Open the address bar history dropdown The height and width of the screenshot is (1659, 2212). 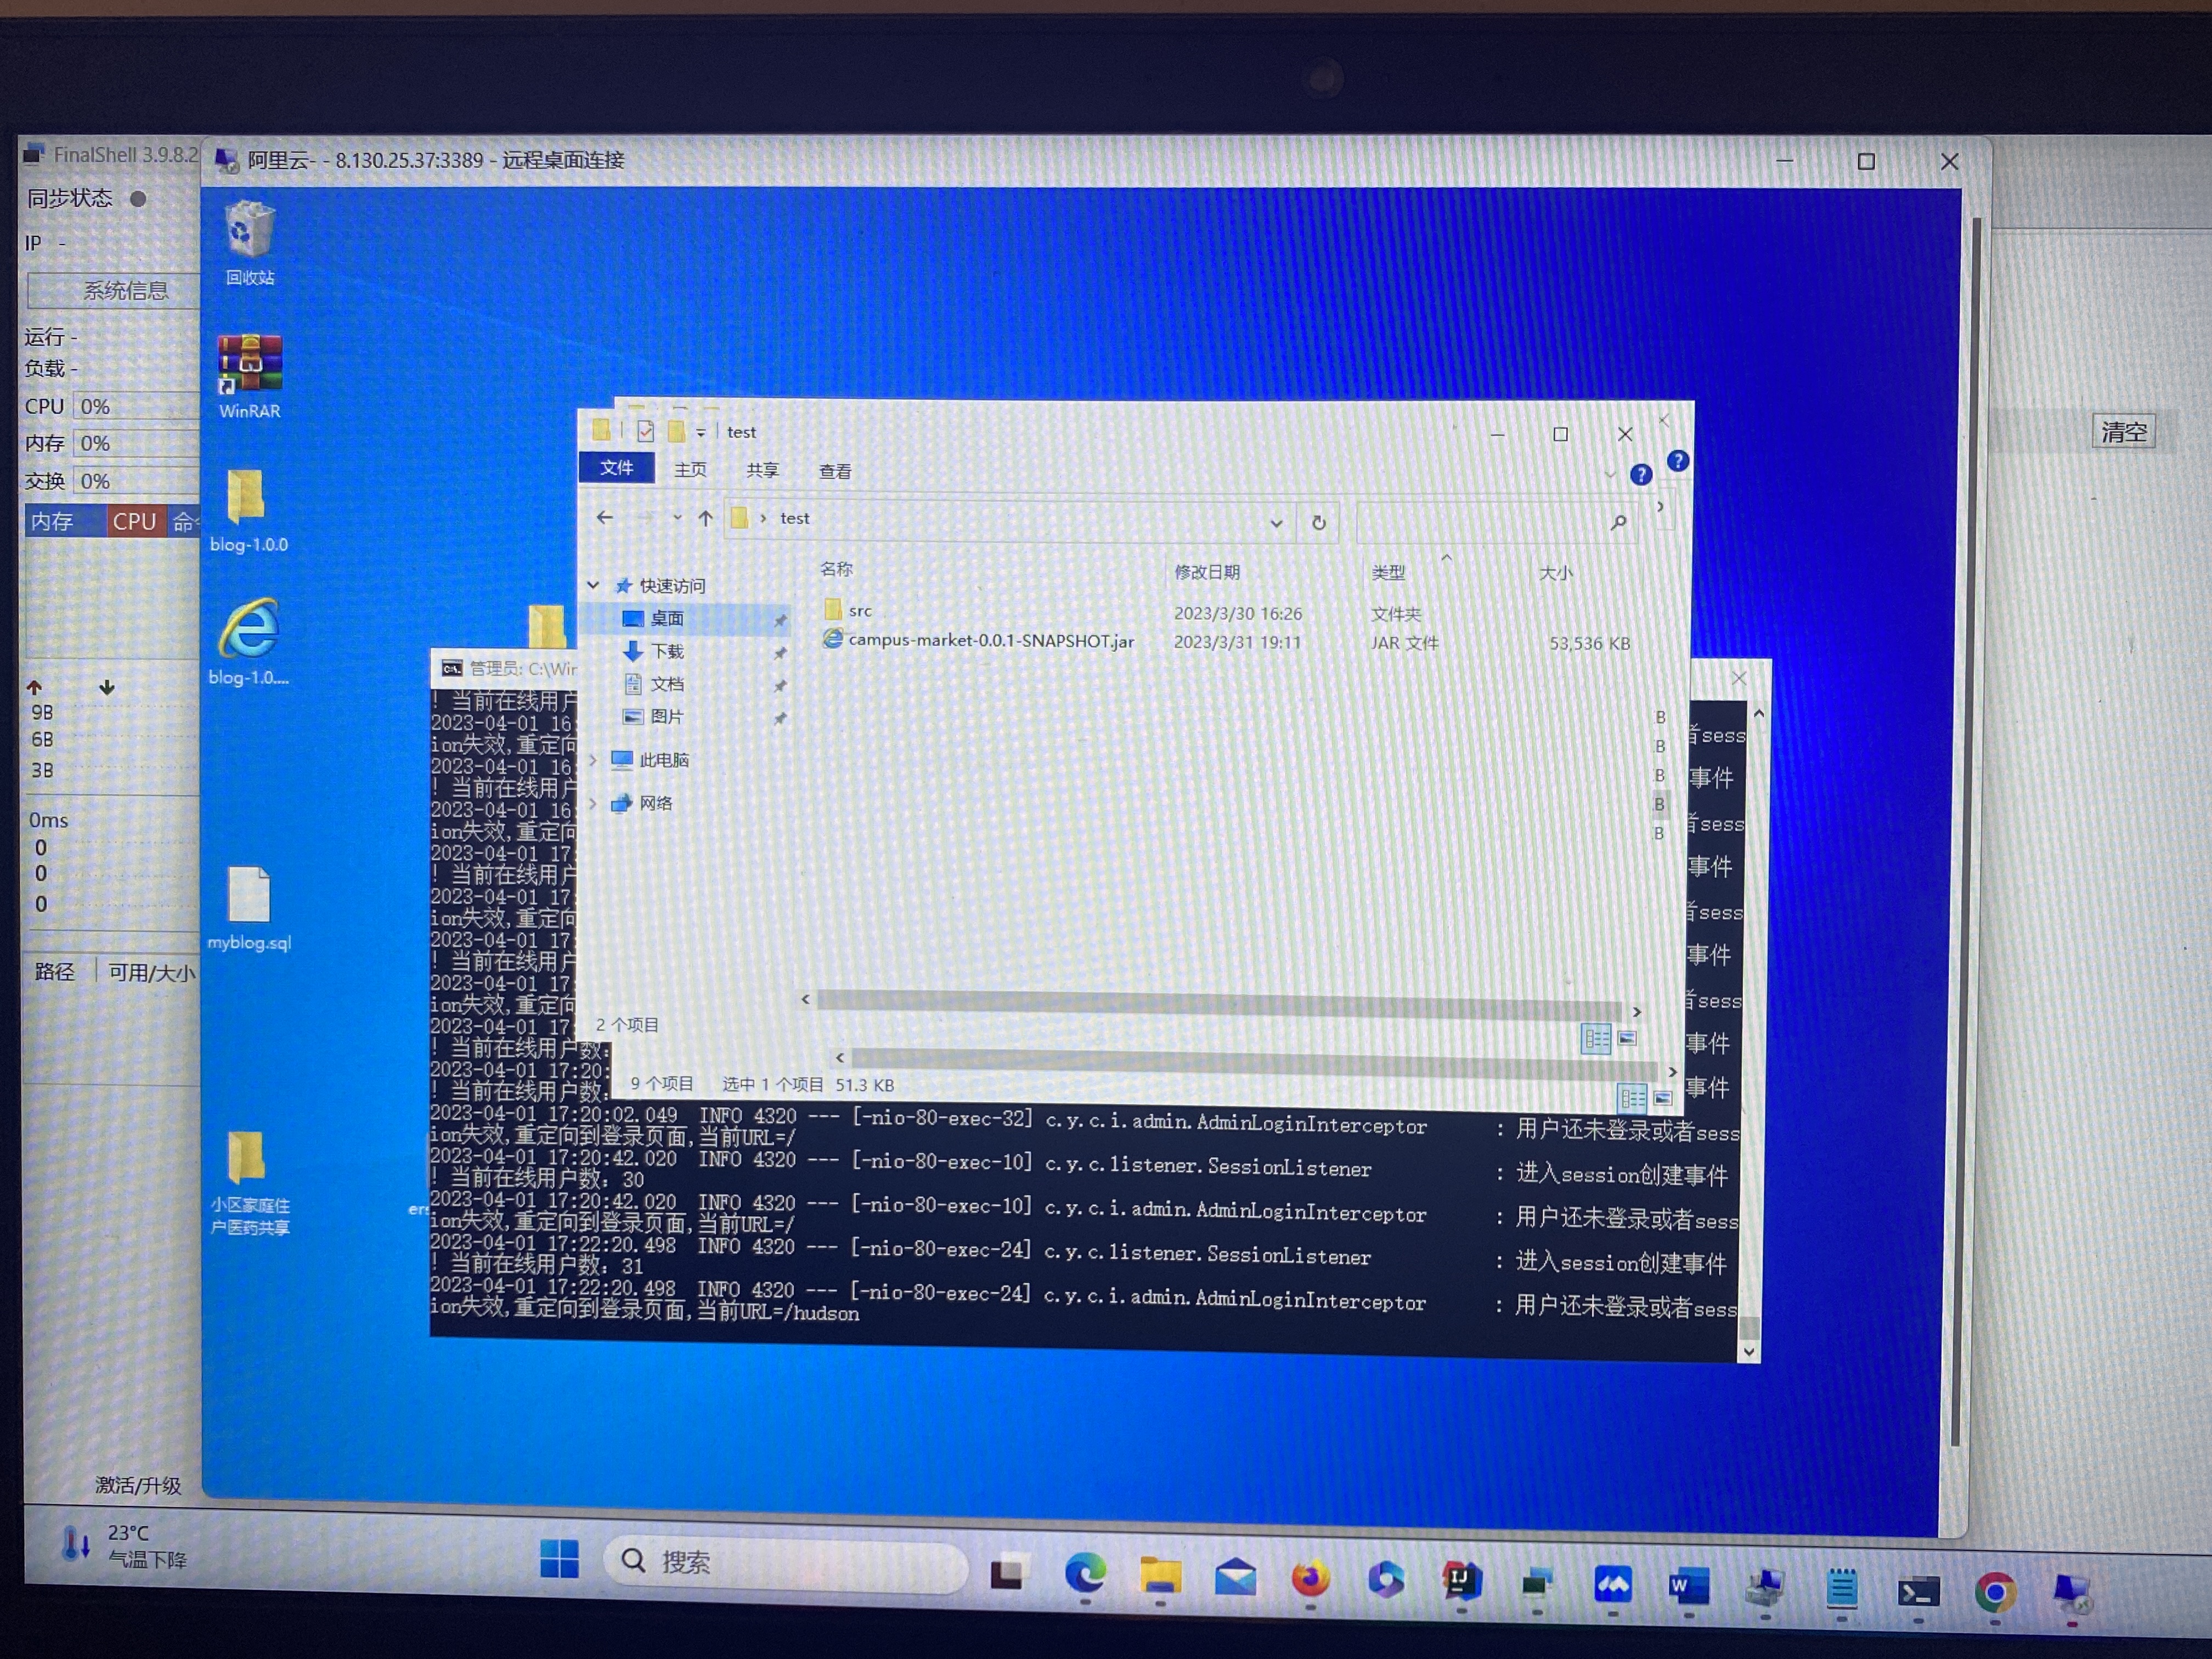[x=1276, y=523]
